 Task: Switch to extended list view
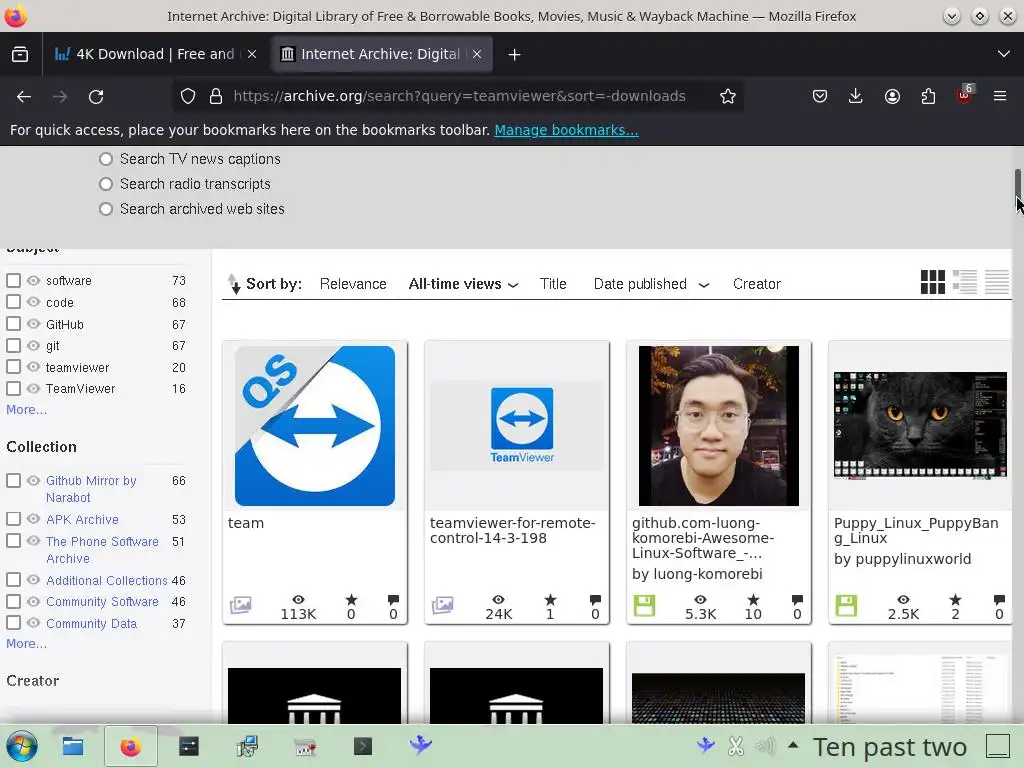(x=965, y=282)
